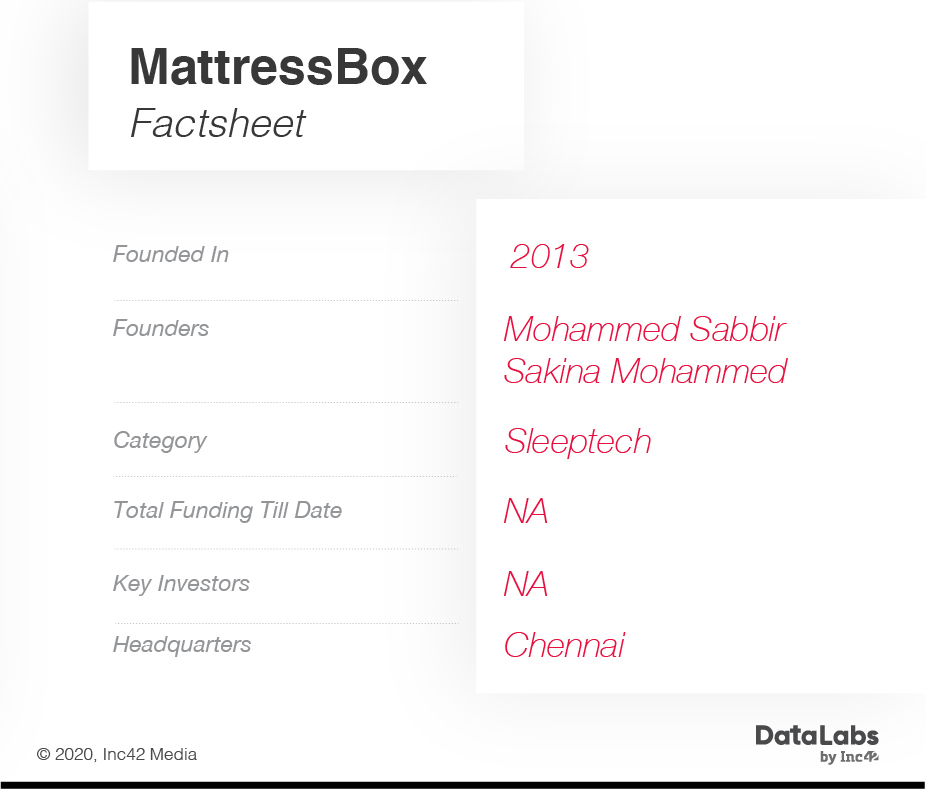The height and width of the screenshot is (789, 926).
Task: Click the NA value for key investors
Action: (x=525, y=585)
